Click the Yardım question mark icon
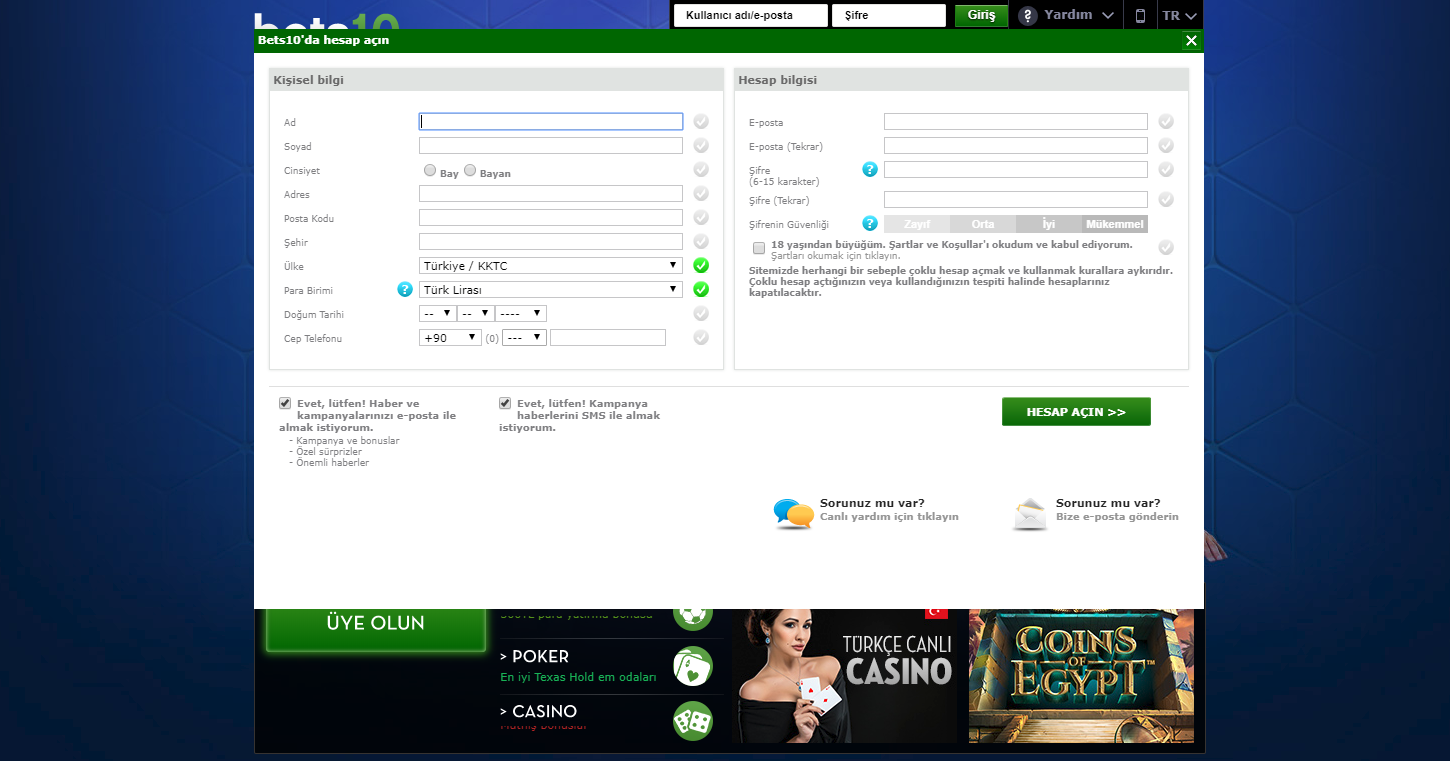 [1028, 16]
